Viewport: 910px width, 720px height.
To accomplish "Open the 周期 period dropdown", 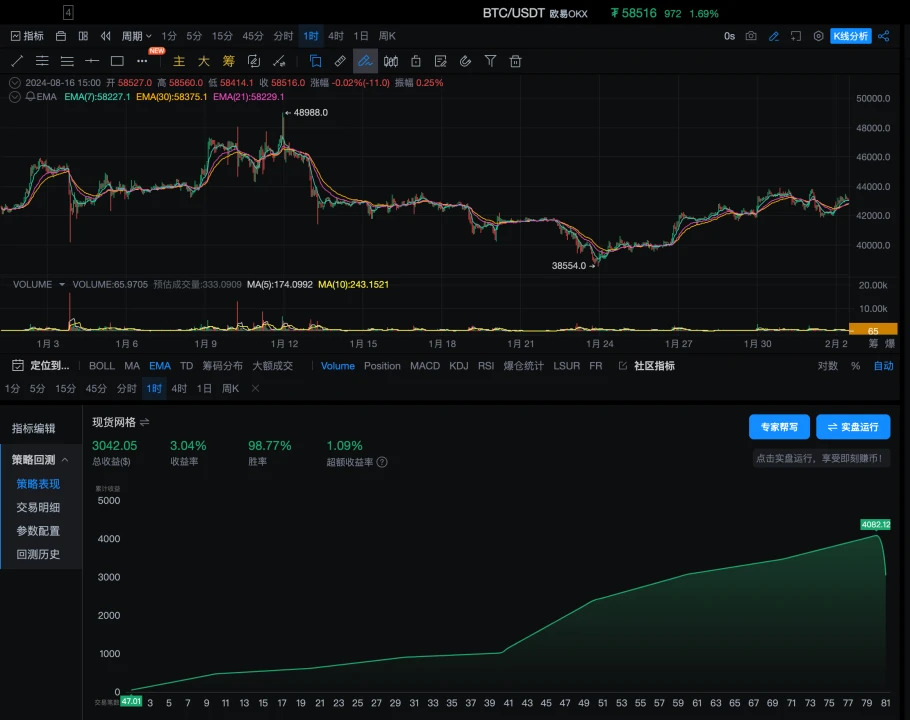I will click(x=136, y=36).
